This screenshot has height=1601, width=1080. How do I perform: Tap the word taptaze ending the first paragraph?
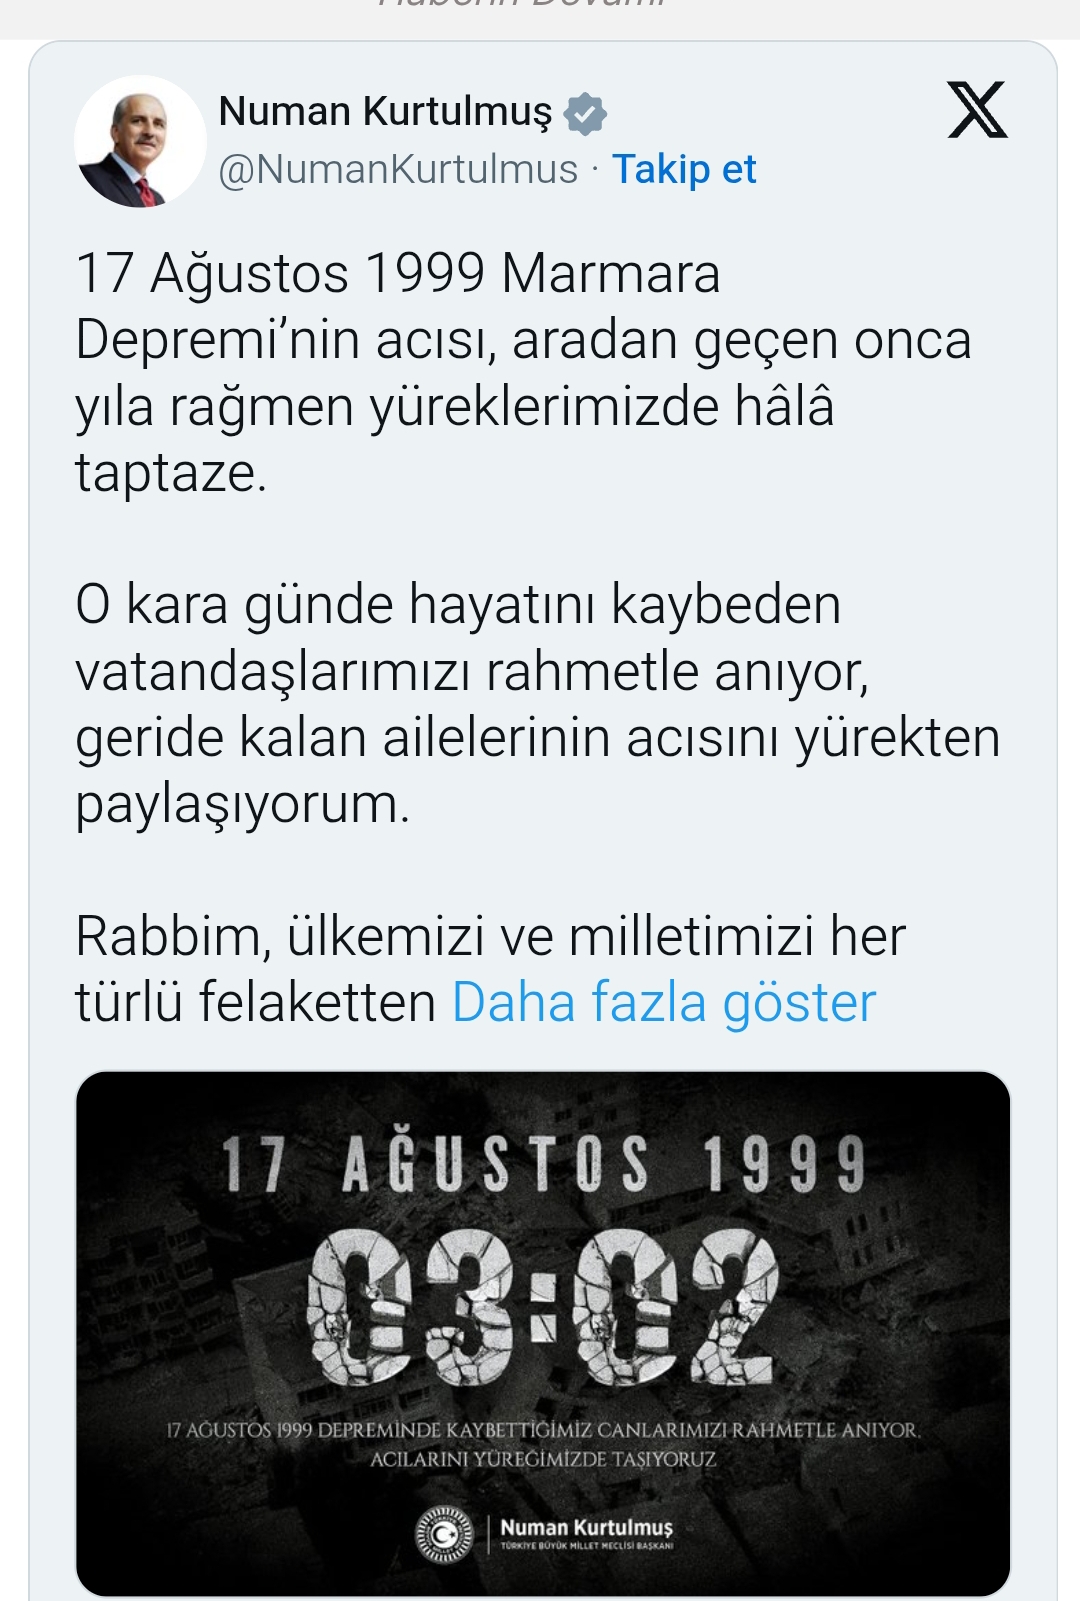pyautogui.click(x=171, y=473)
